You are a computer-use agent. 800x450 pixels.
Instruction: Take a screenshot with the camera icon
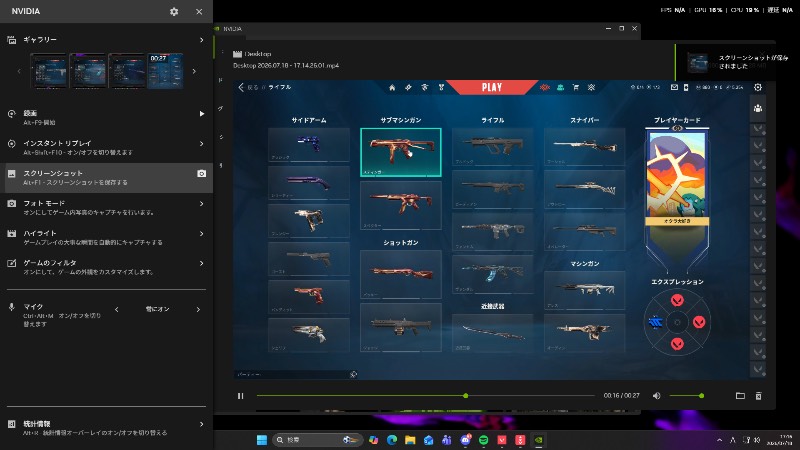pos(202,173)
